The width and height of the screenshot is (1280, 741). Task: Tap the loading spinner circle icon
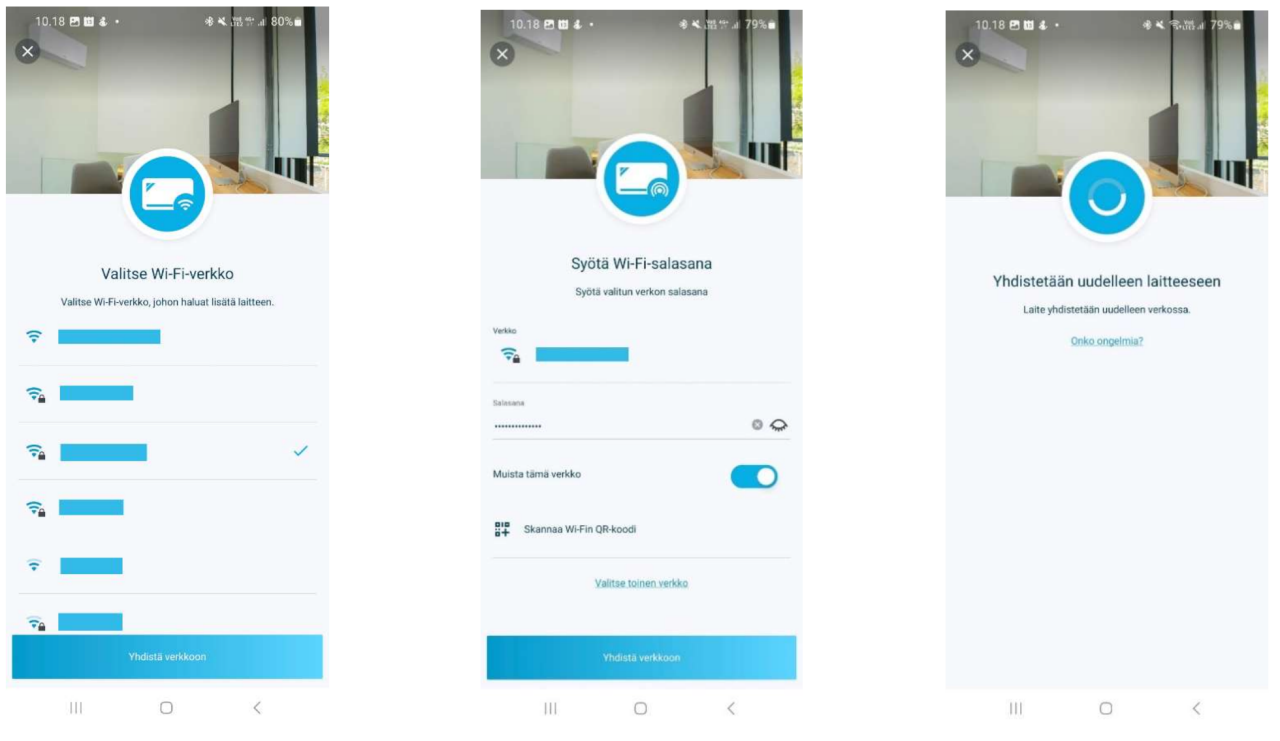[x=1106, y=197]
